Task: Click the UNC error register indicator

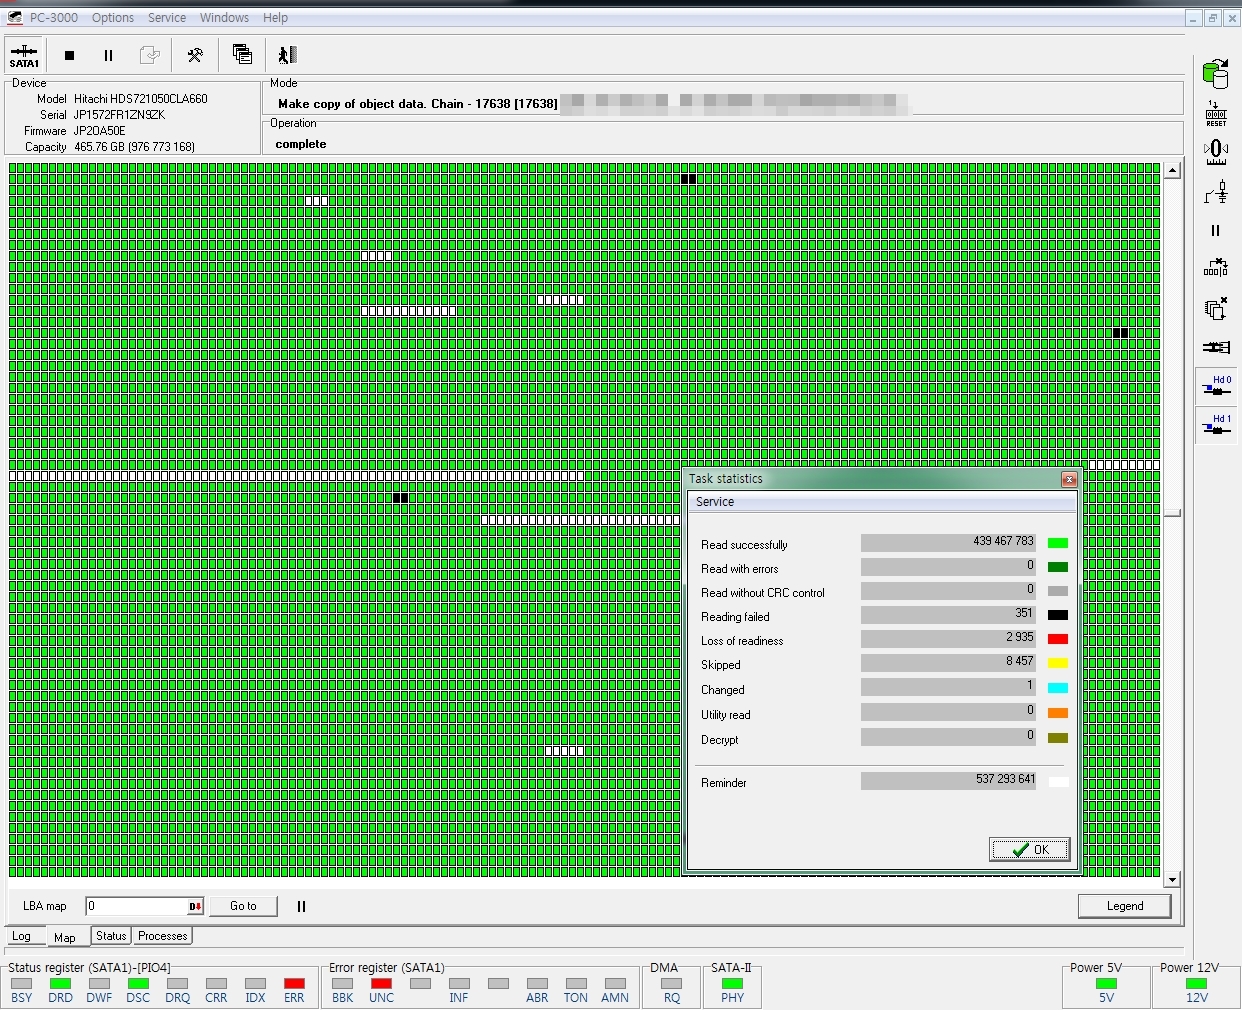Action: click(x=381, y=984)
